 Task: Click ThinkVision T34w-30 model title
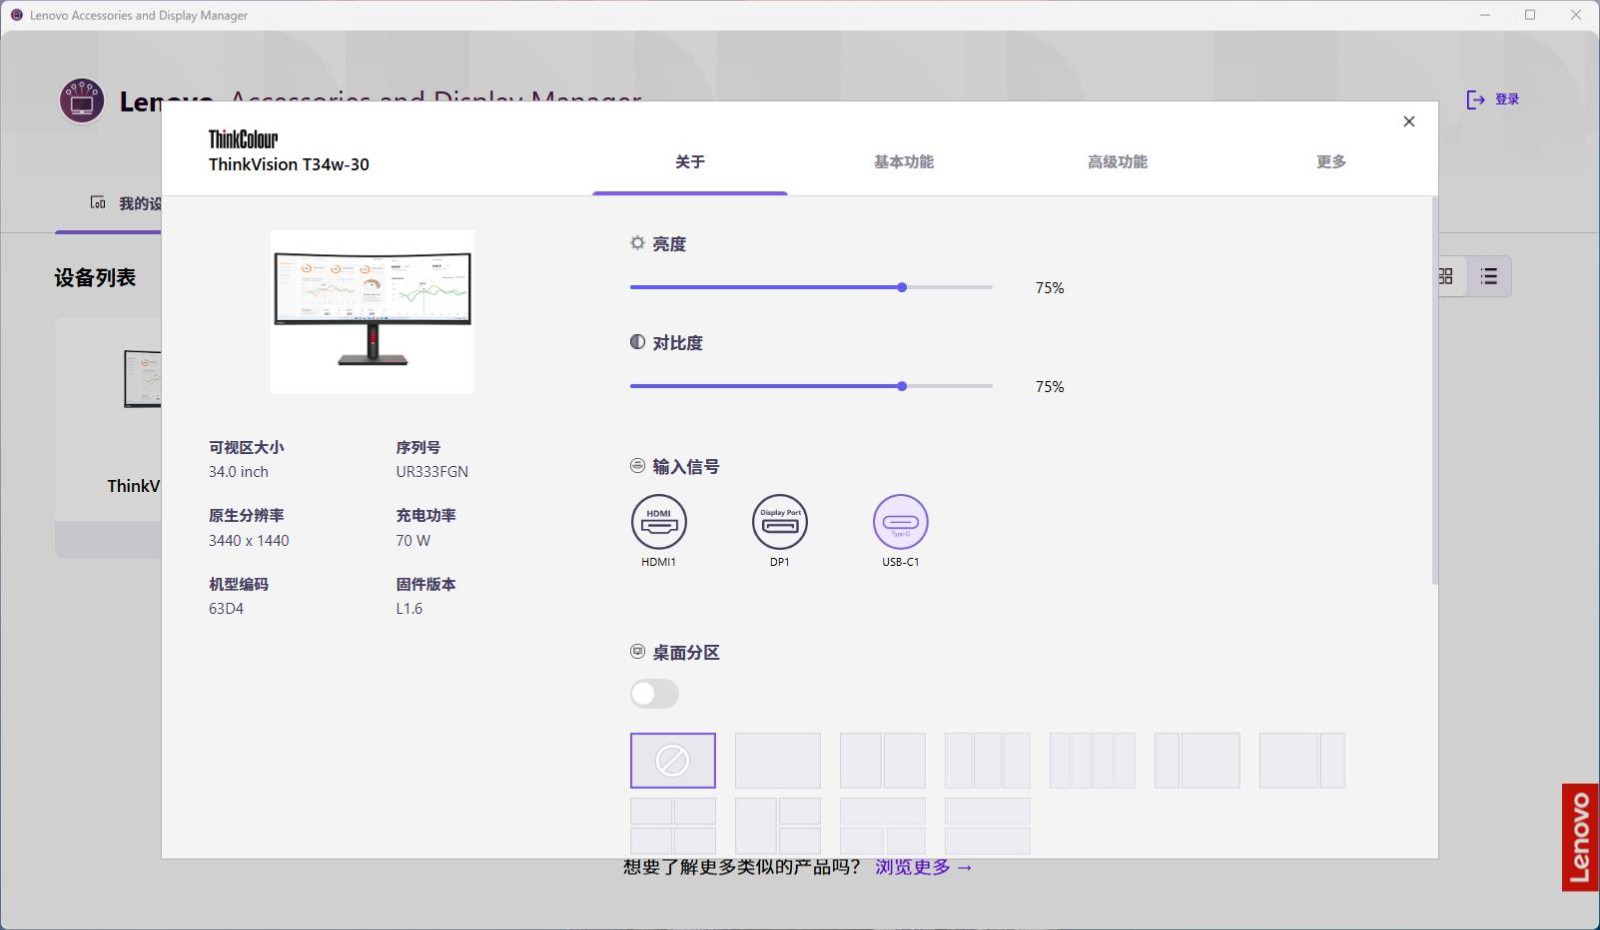click(x=289, y=165)
